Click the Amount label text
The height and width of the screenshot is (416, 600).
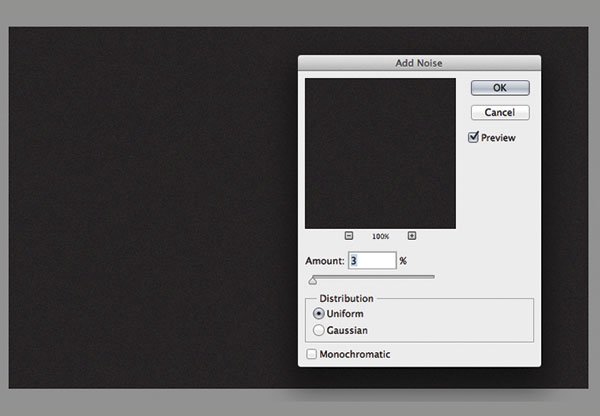pyautogui.click(x=325, y=261)
